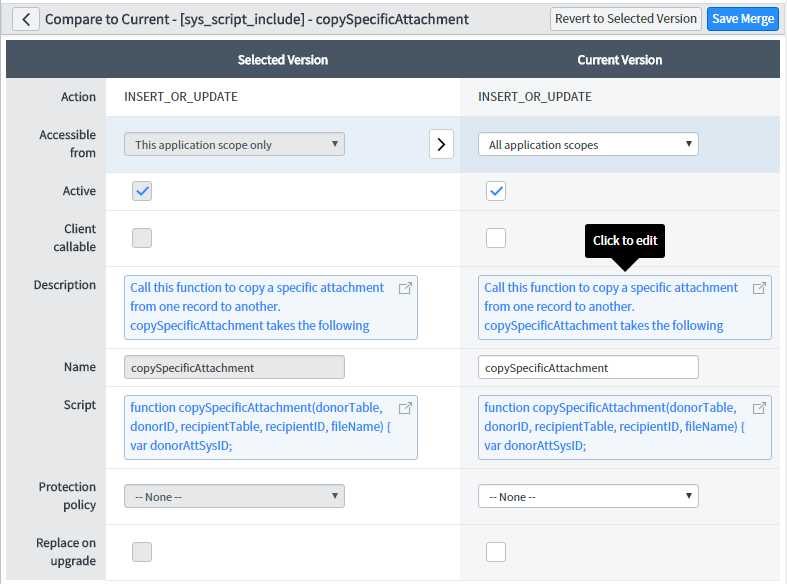Click Selected Version INSERT_OR_UPDATE action value

coord(181,97)
